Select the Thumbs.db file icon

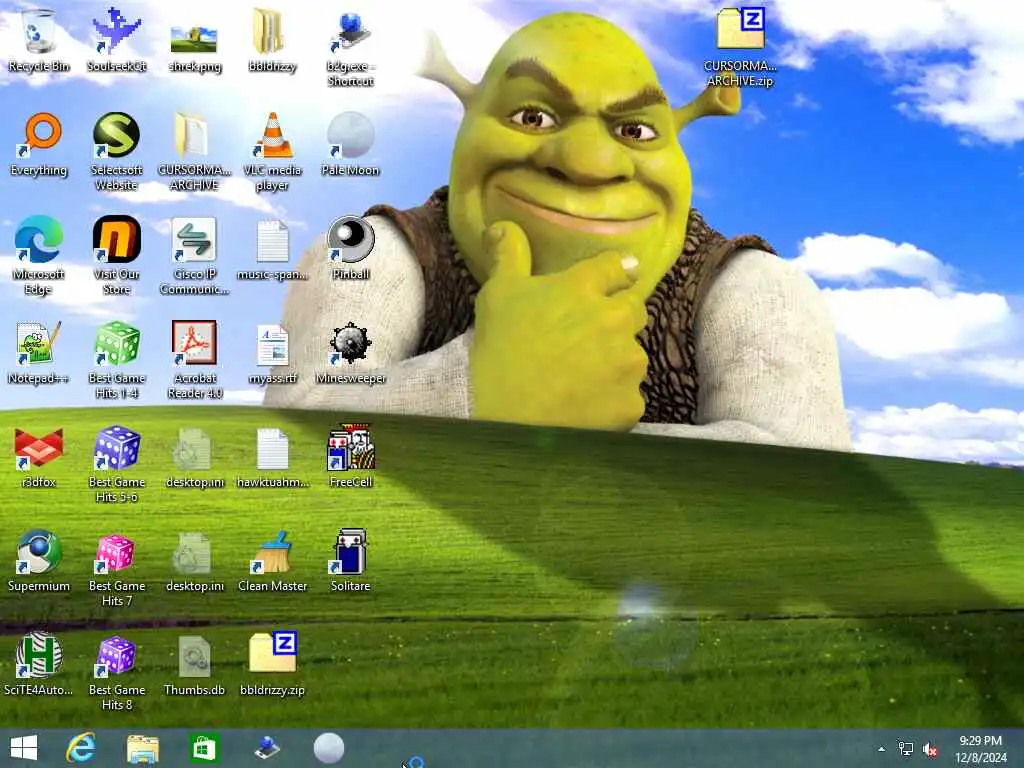(x=195, y=664)
